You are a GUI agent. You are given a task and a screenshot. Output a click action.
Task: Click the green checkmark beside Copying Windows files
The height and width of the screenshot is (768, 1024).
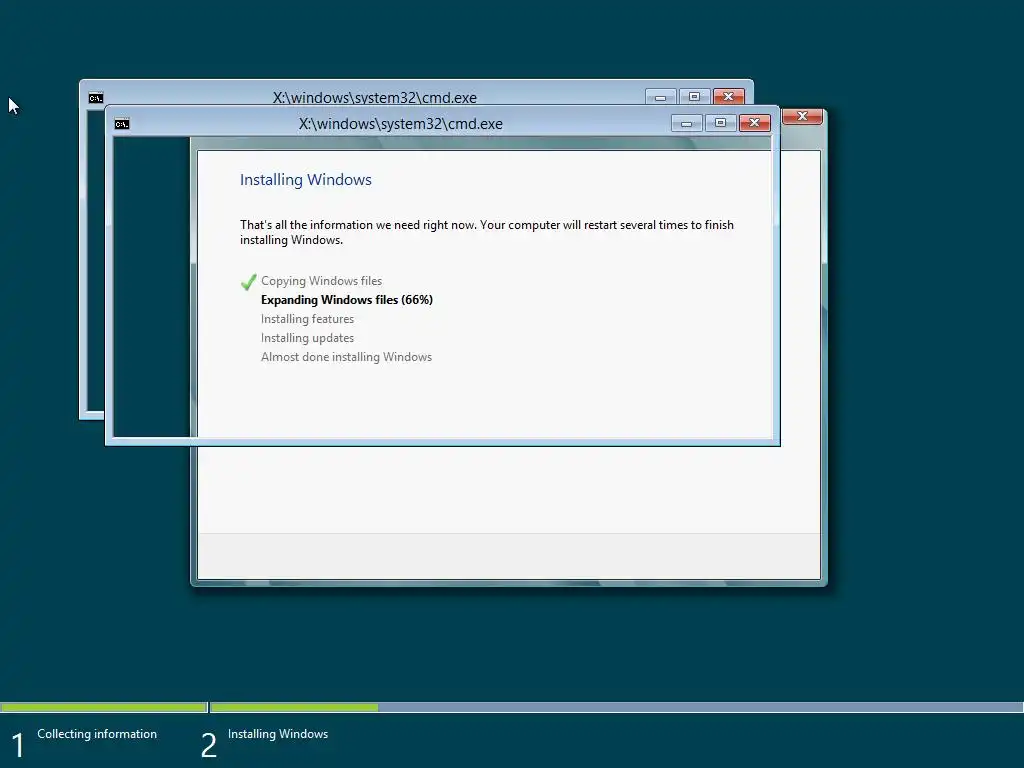click(248, 281)
